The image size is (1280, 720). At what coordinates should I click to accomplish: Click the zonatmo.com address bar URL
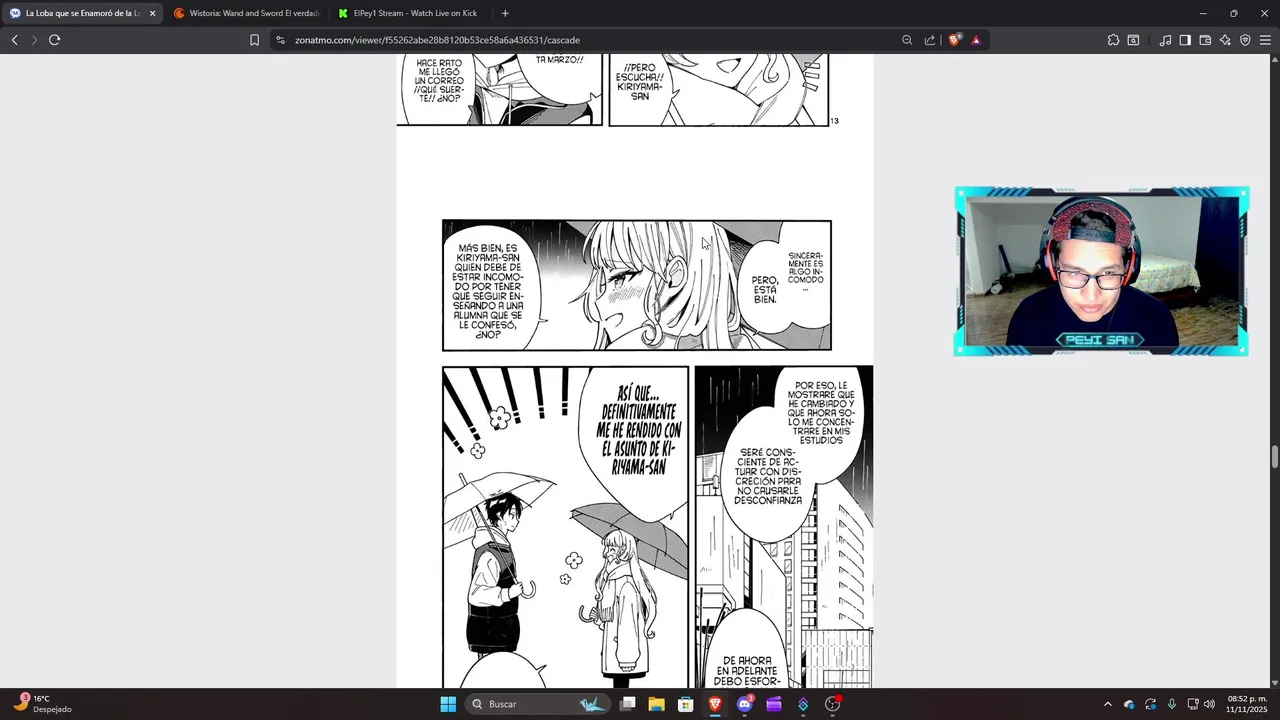pos(437,40)
